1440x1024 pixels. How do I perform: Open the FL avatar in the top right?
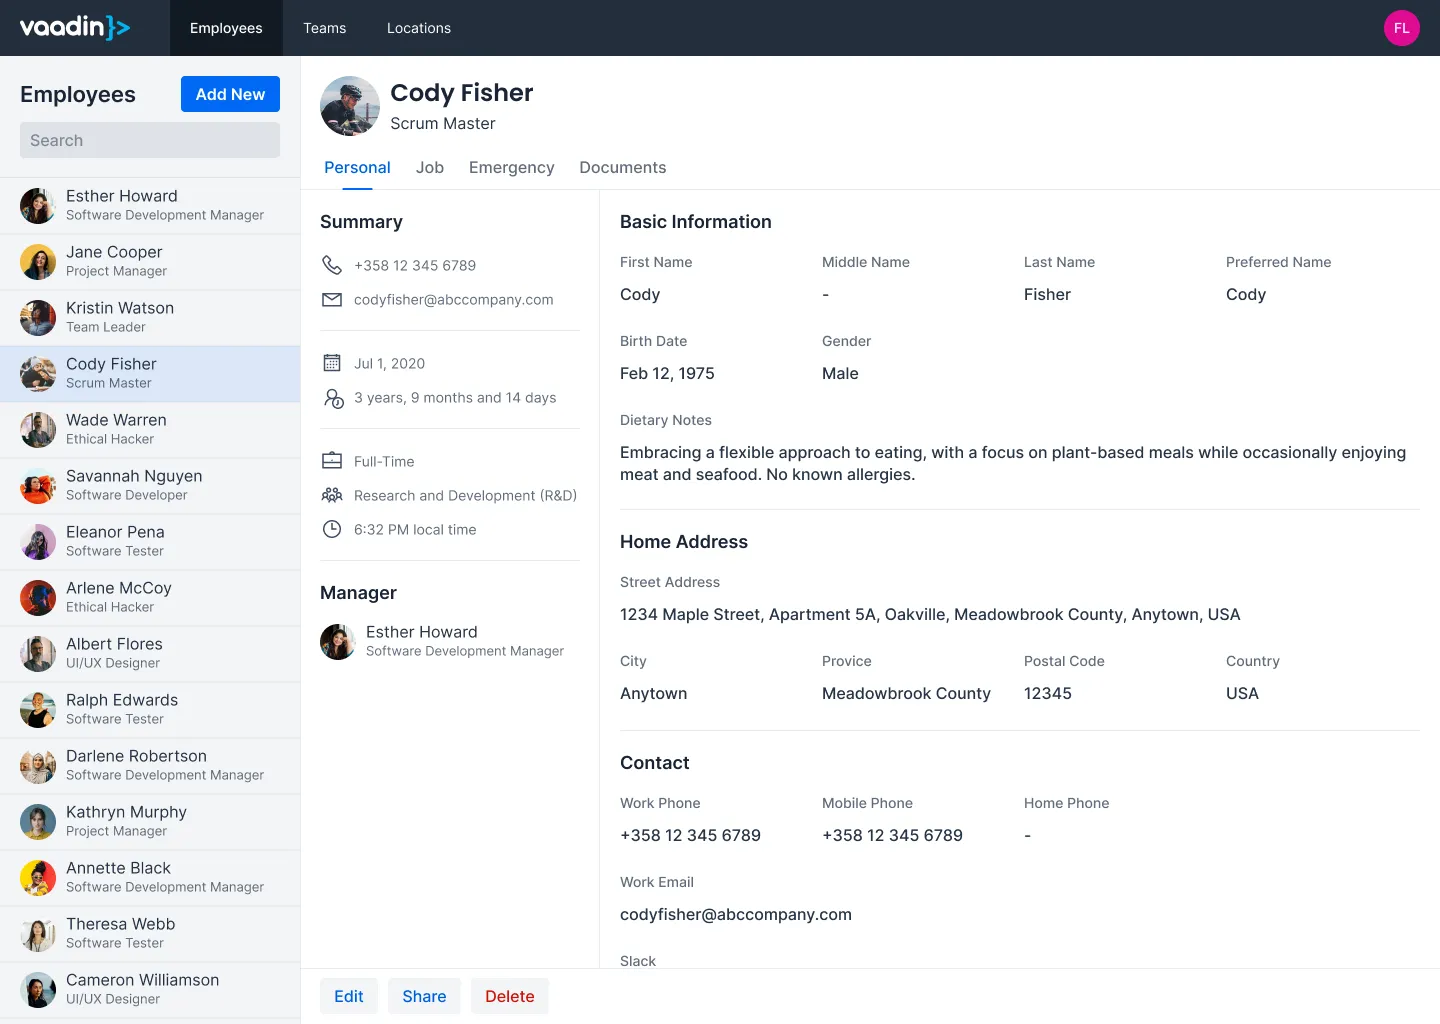[x=1401, y=27]
